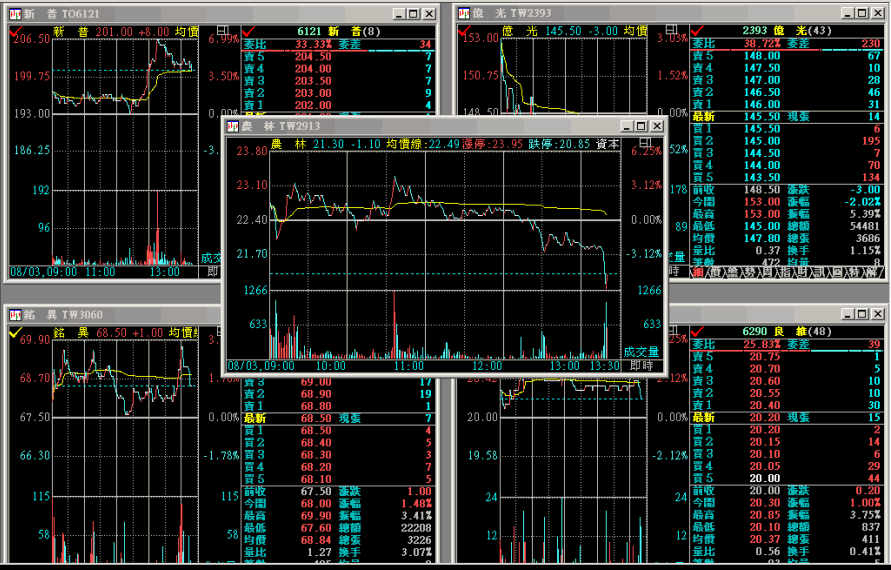Click 均價線:22.49 in 農林 header
Screen dimensions: 891x570
point(423,144)
